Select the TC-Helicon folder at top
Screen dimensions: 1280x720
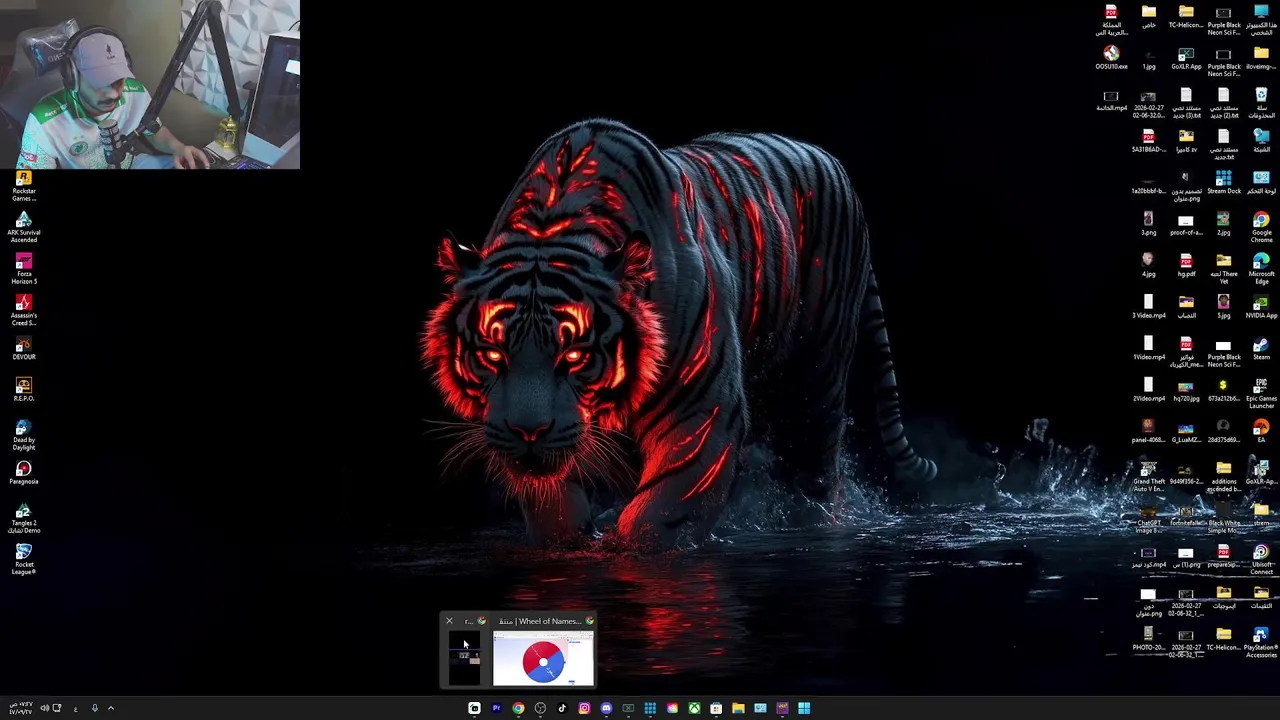pyautogui.click(x=1186, y=17)
